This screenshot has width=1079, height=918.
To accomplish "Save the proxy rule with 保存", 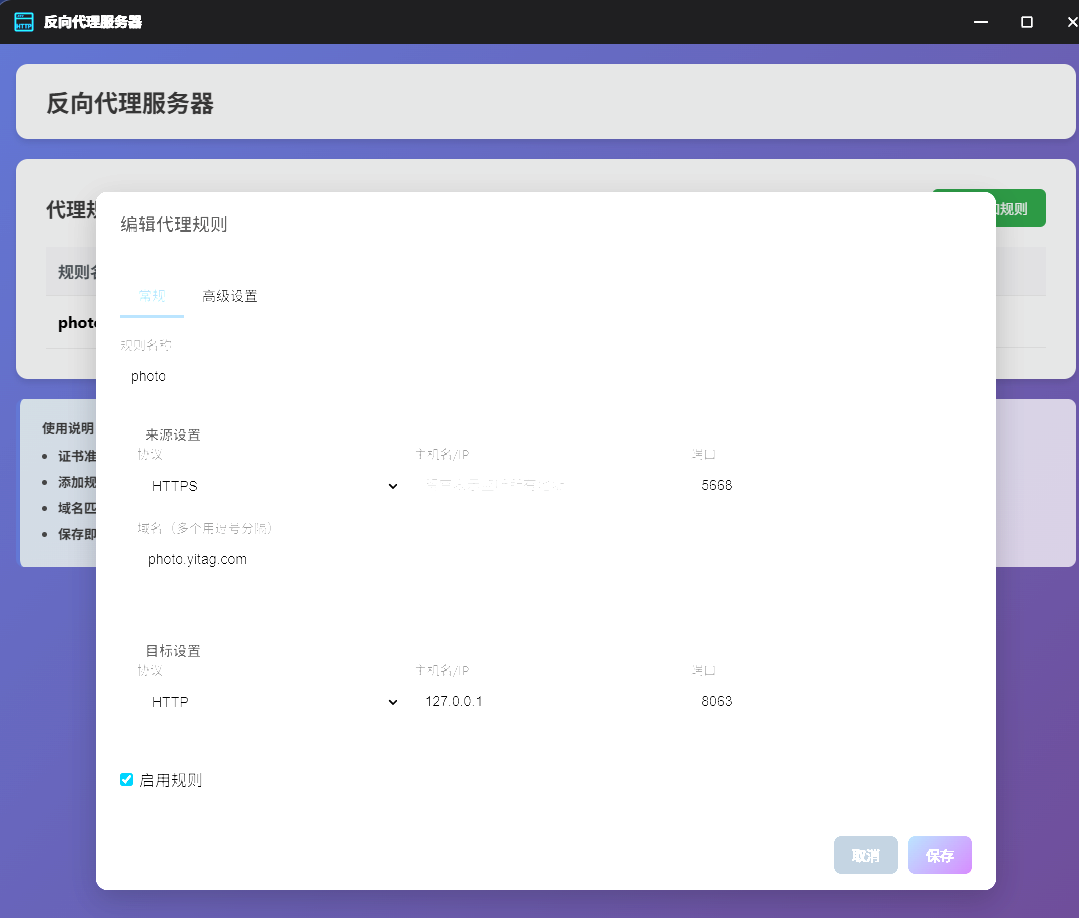I will (940, 855).
